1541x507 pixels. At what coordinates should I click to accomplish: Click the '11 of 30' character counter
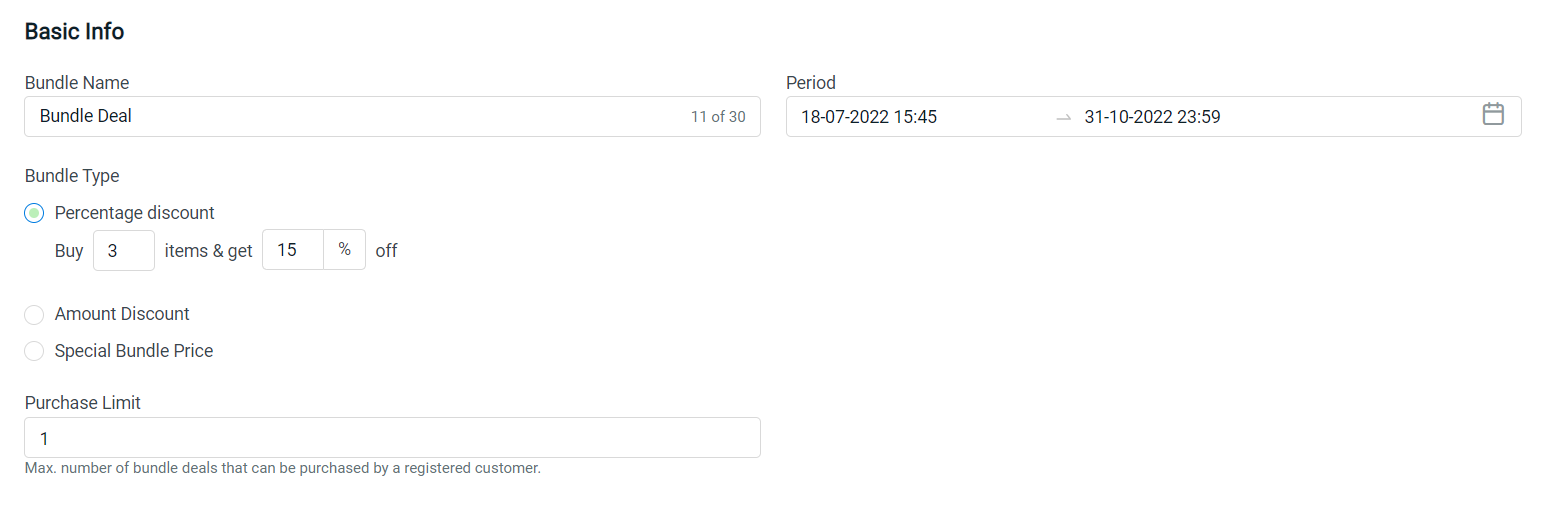click(717, 117)
